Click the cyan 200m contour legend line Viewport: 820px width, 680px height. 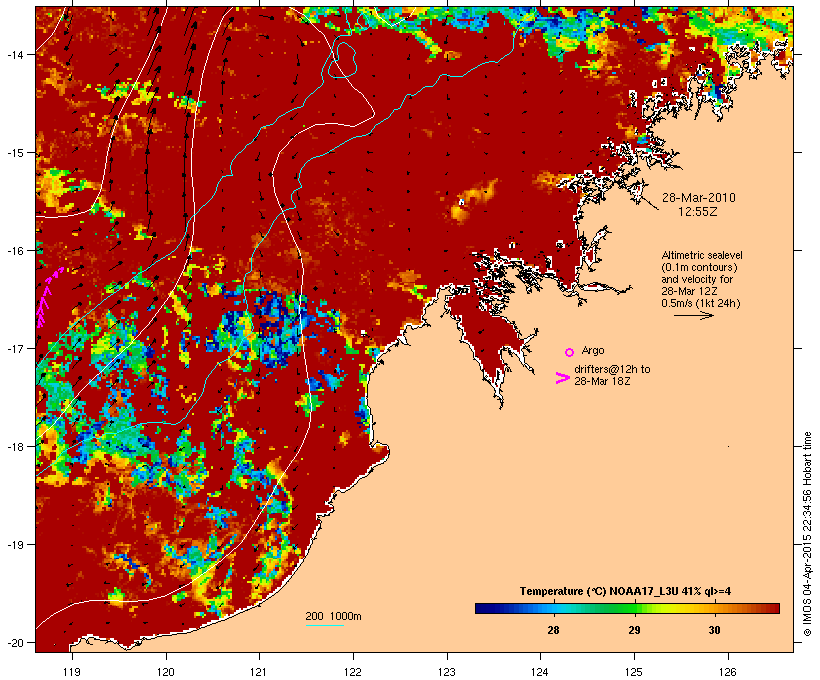point(325,625)
